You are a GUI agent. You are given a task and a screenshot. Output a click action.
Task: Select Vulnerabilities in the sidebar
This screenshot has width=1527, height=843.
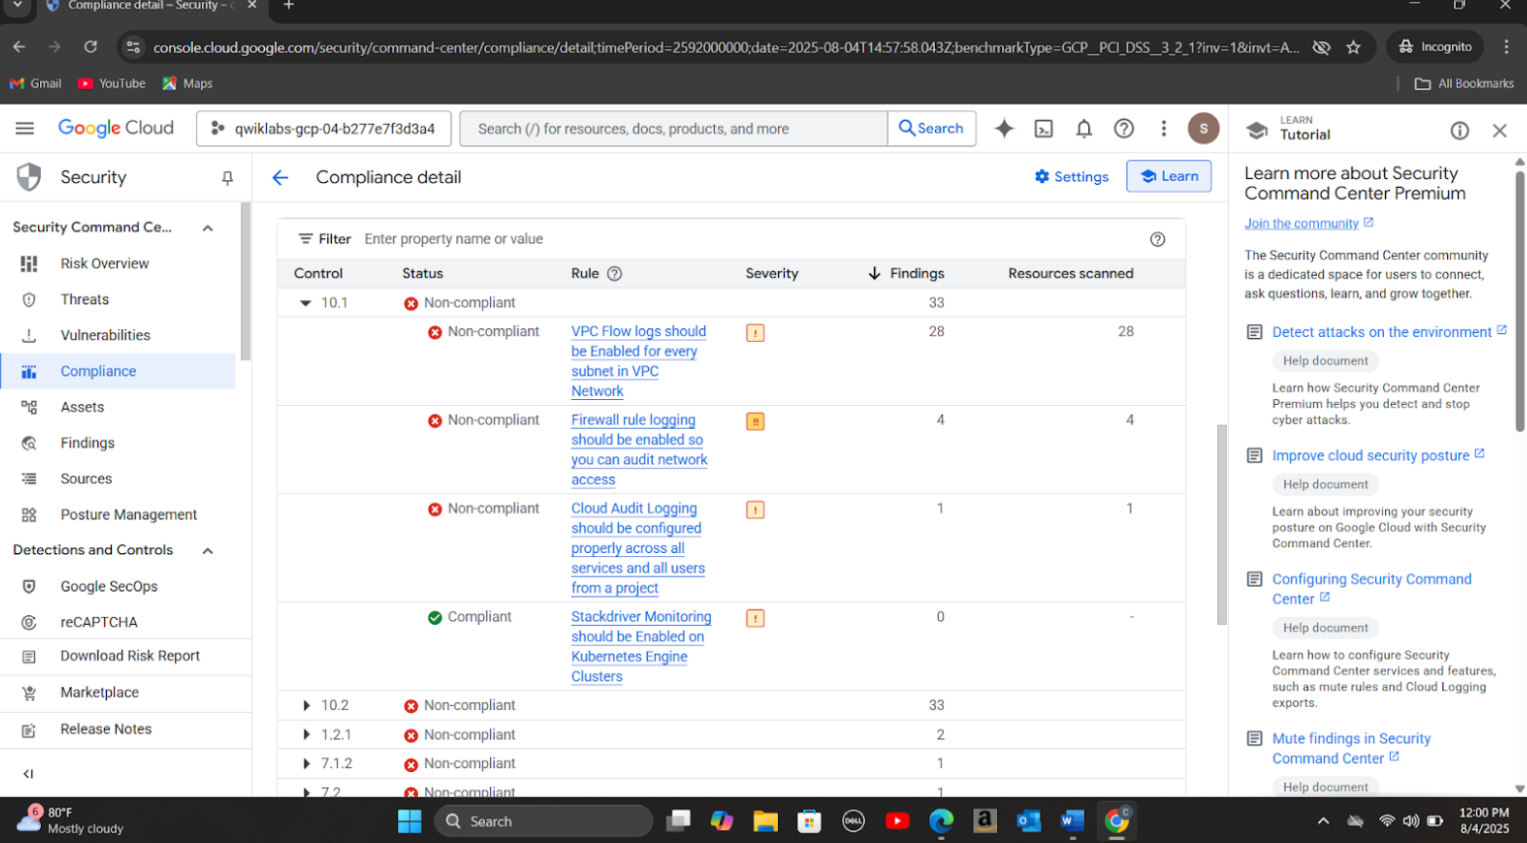coord(105,335)
